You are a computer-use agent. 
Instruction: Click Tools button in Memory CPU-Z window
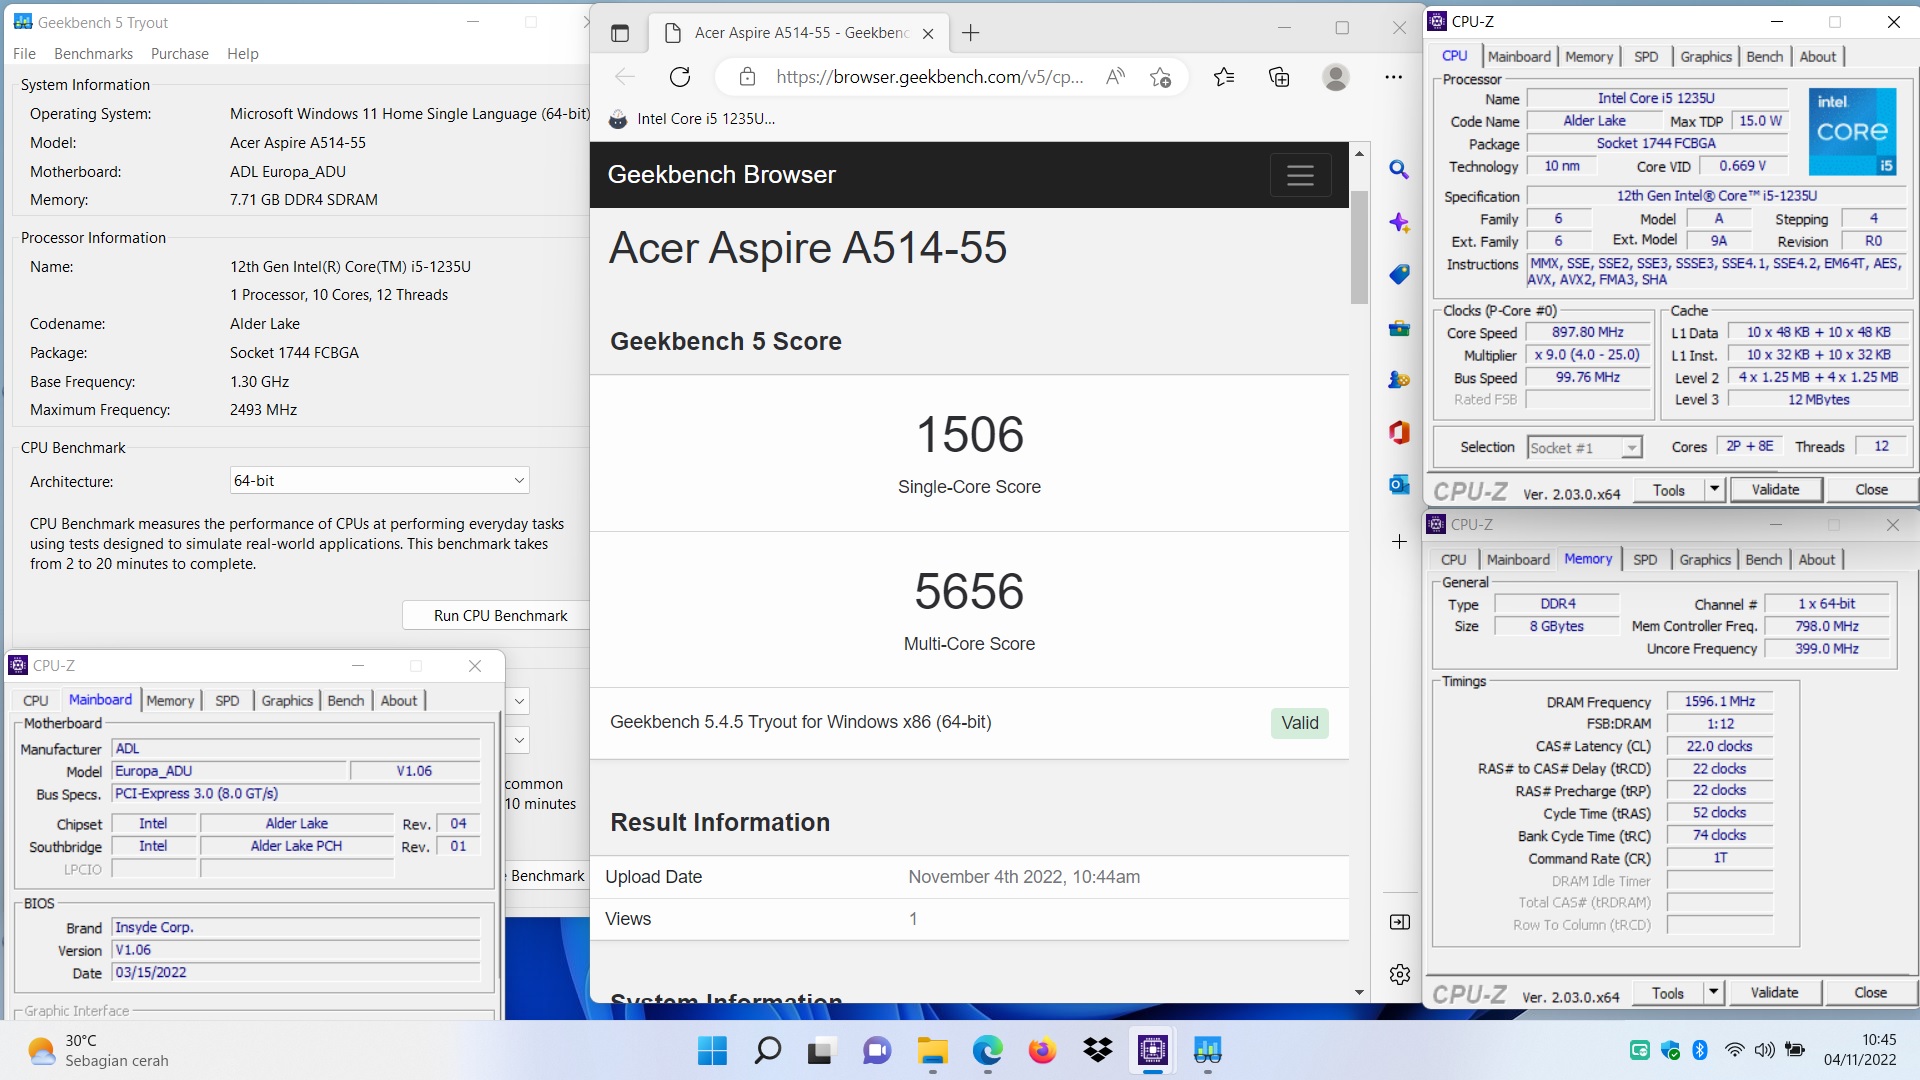point(1668,993)
